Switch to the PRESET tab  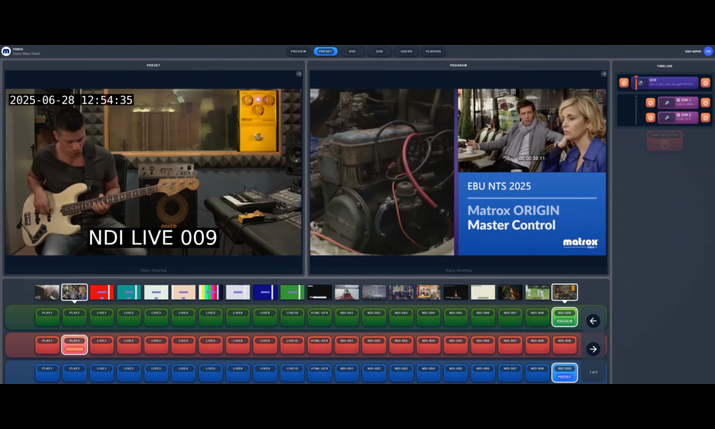click(326, 52)
